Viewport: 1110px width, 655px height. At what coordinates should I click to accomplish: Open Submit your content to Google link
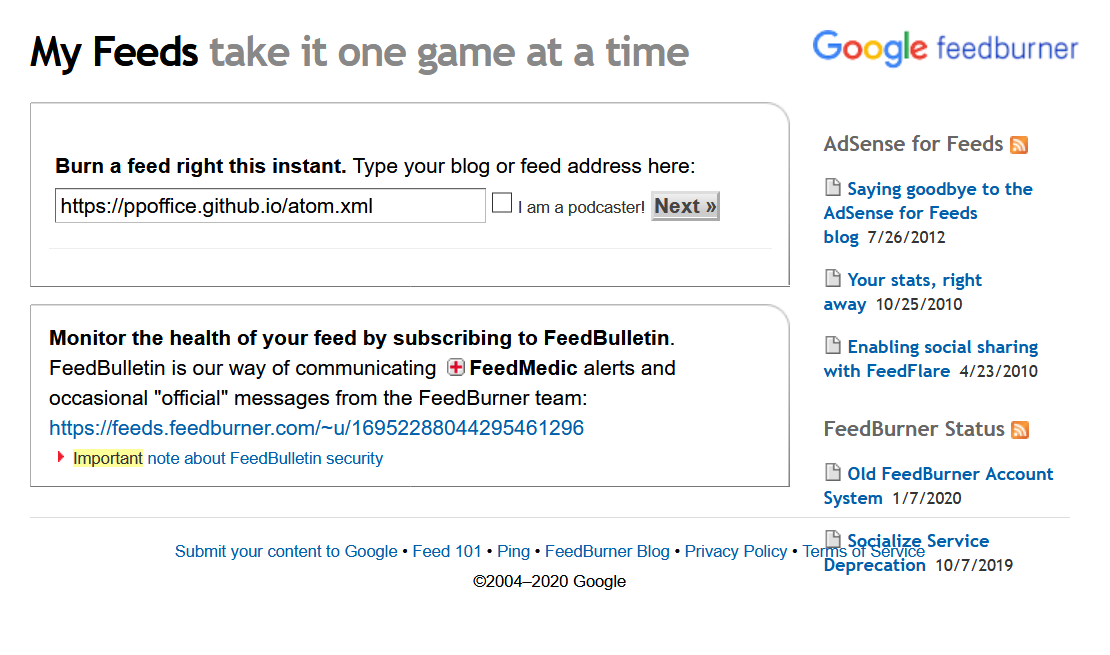tap(286, 551)
